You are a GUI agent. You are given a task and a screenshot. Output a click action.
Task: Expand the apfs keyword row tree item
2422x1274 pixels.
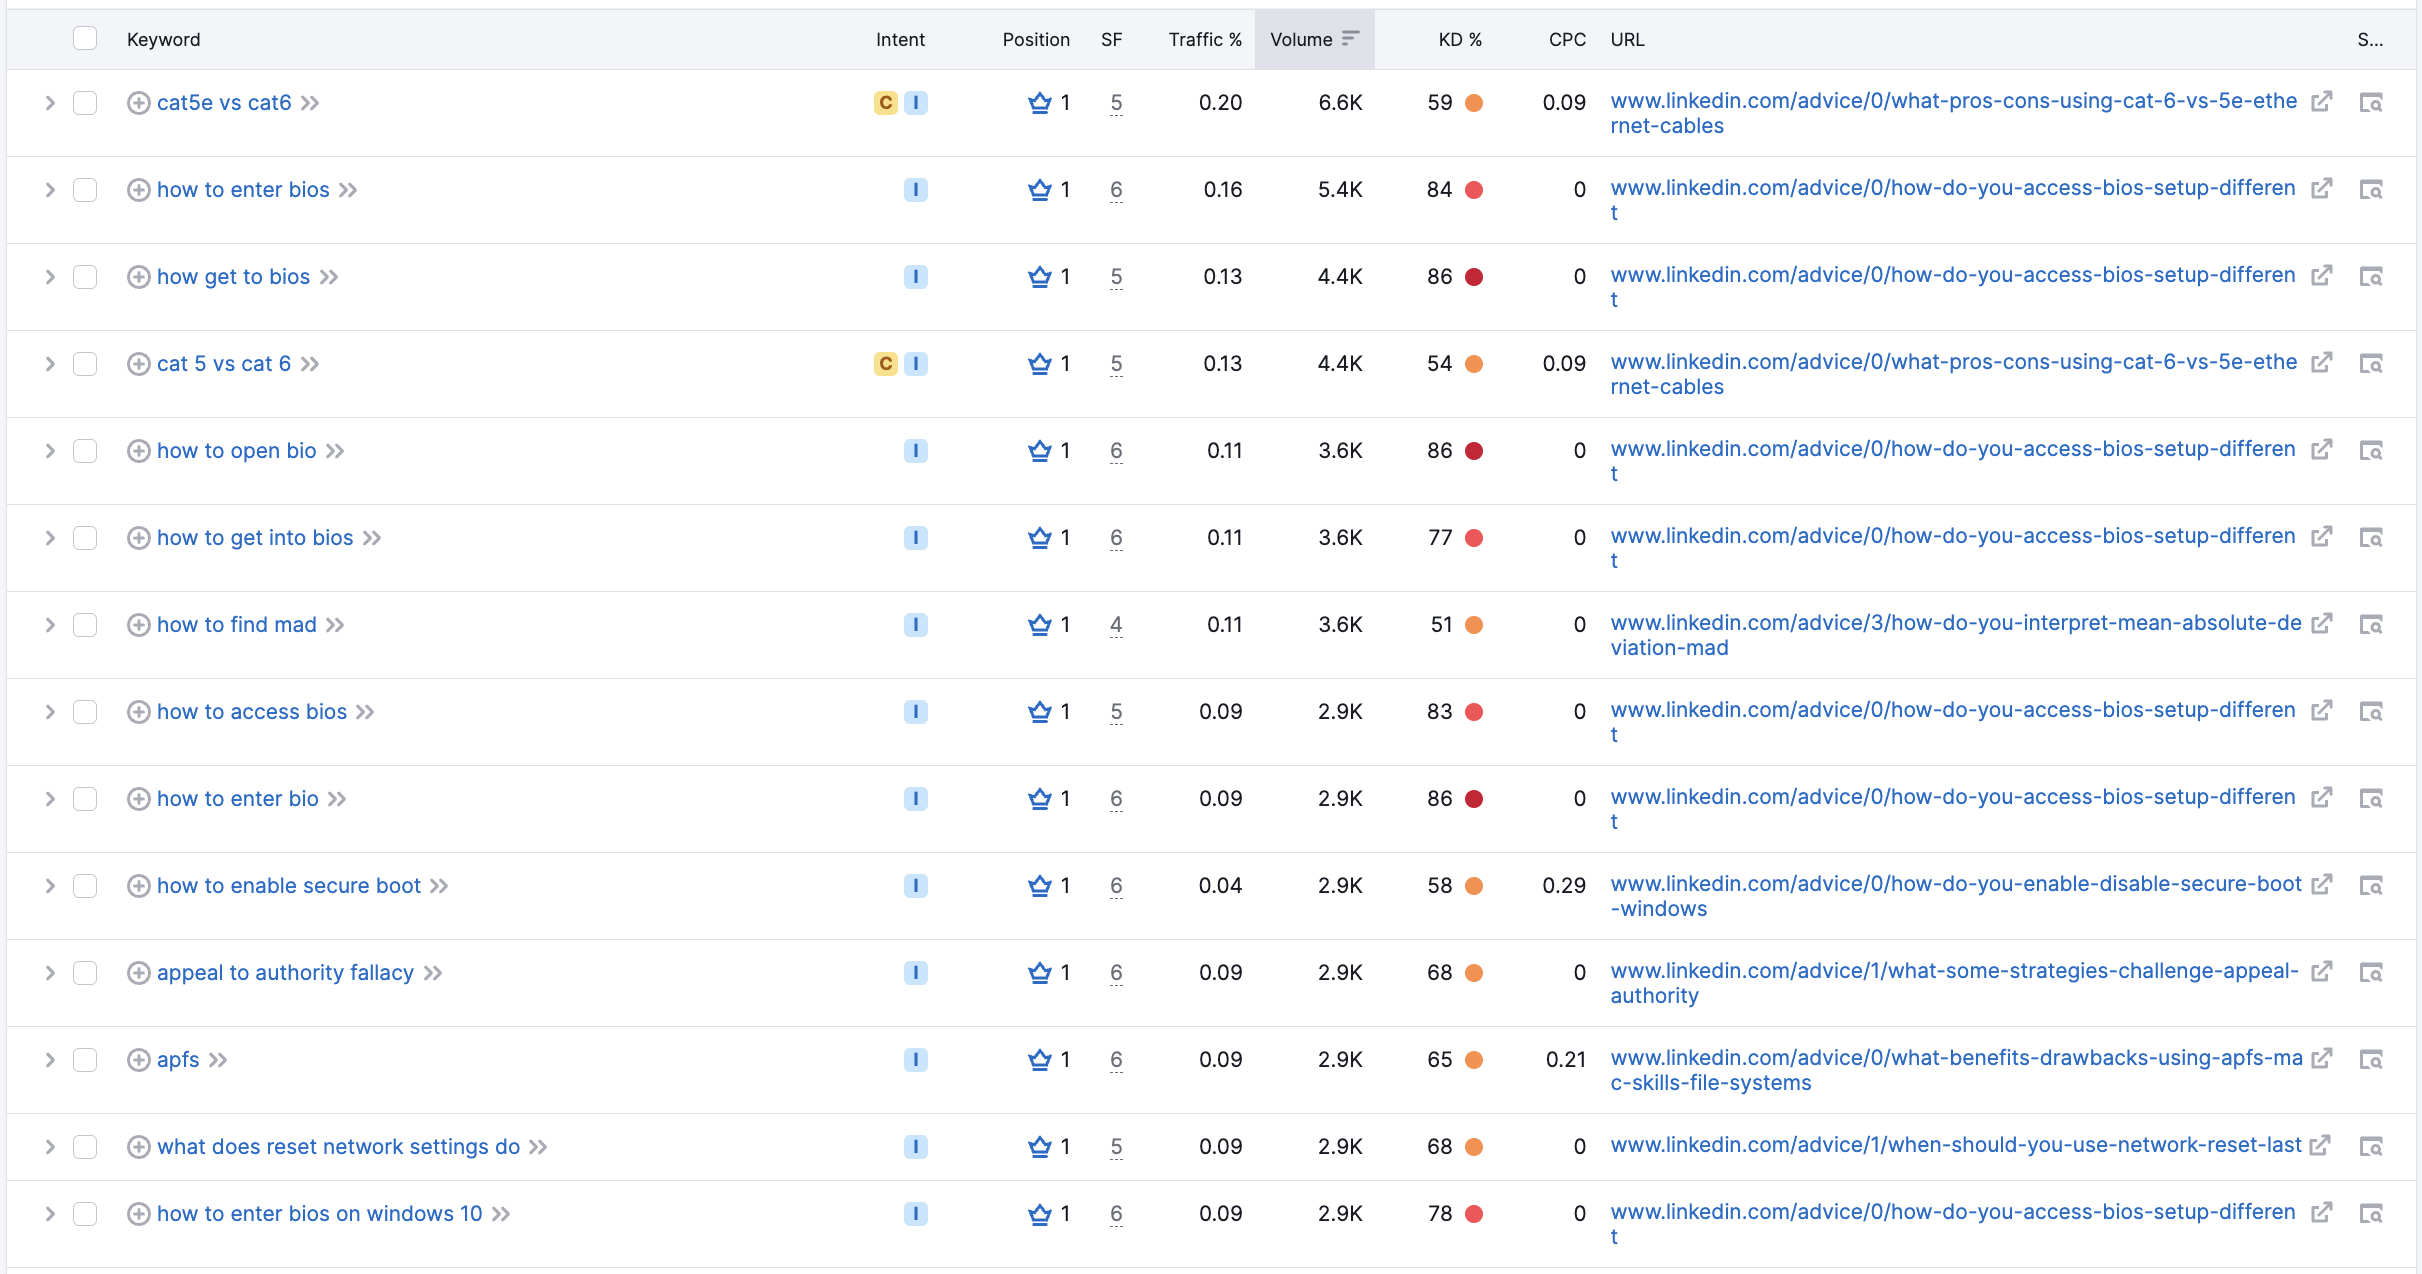point(46,1059)
